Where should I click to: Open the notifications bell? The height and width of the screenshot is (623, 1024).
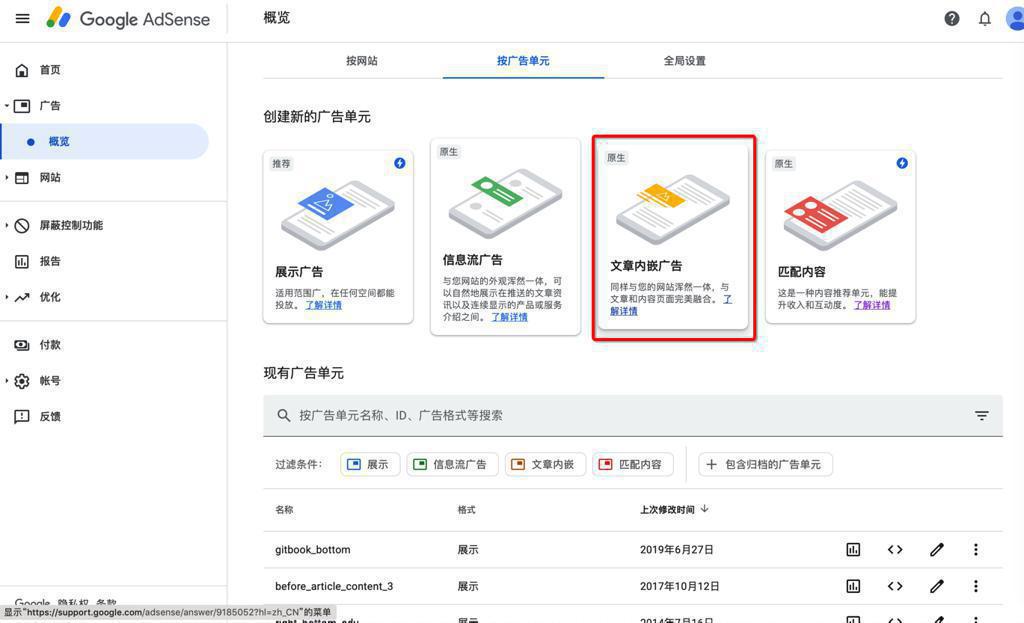coord(984,18)
